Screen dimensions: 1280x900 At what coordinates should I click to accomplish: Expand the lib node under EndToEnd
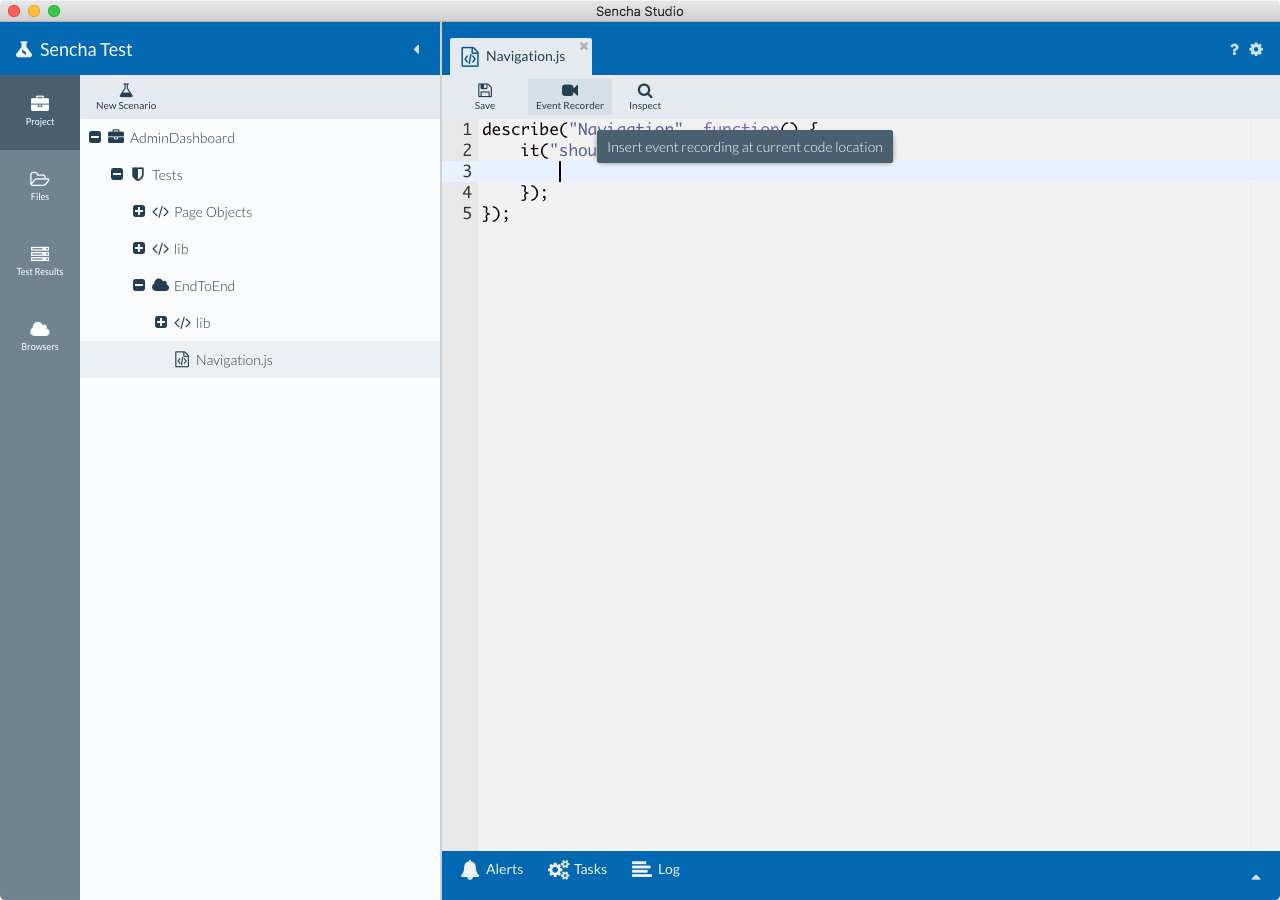pos(161,323)
